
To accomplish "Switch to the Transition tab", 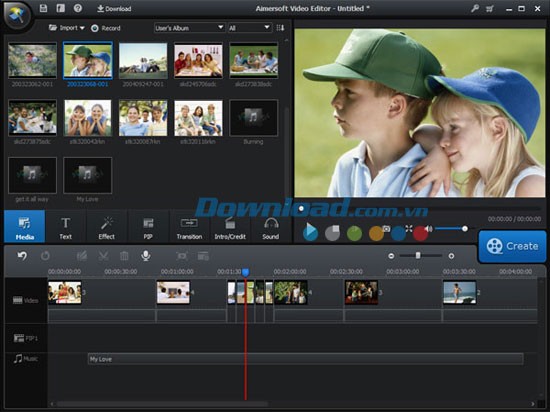I will coord(189,227).
